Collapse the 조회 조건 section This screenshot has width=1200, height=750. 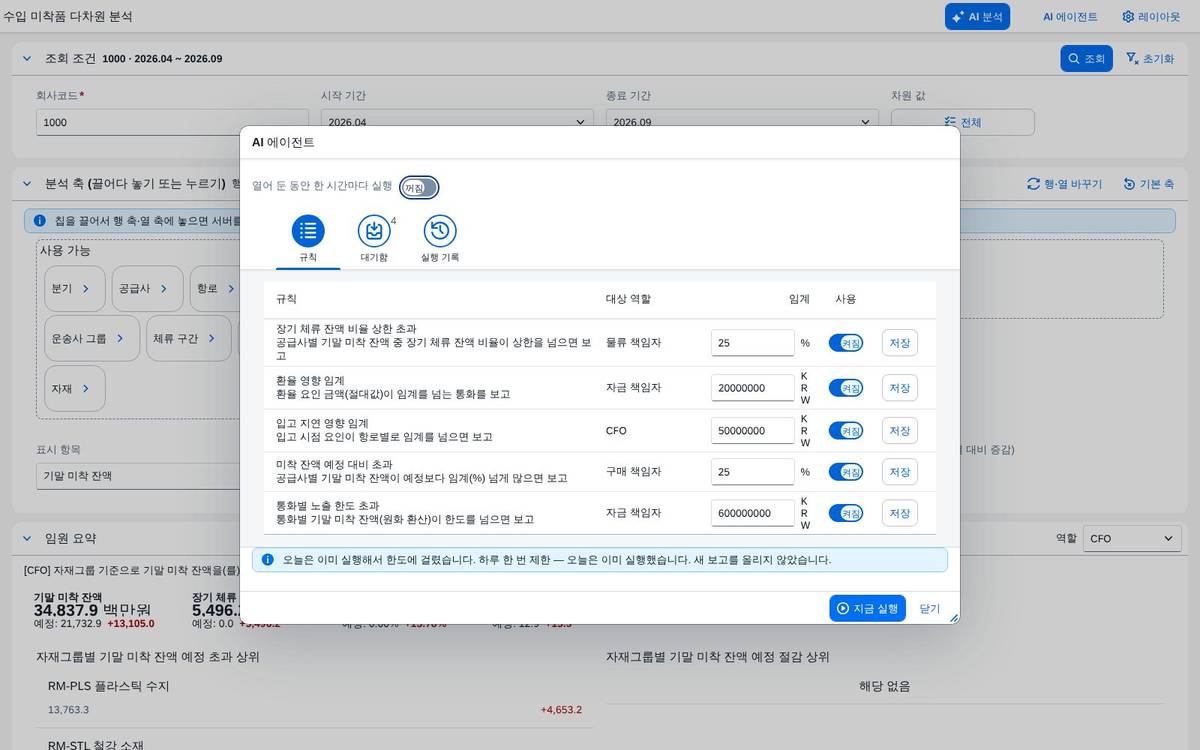tap(27, 58)
